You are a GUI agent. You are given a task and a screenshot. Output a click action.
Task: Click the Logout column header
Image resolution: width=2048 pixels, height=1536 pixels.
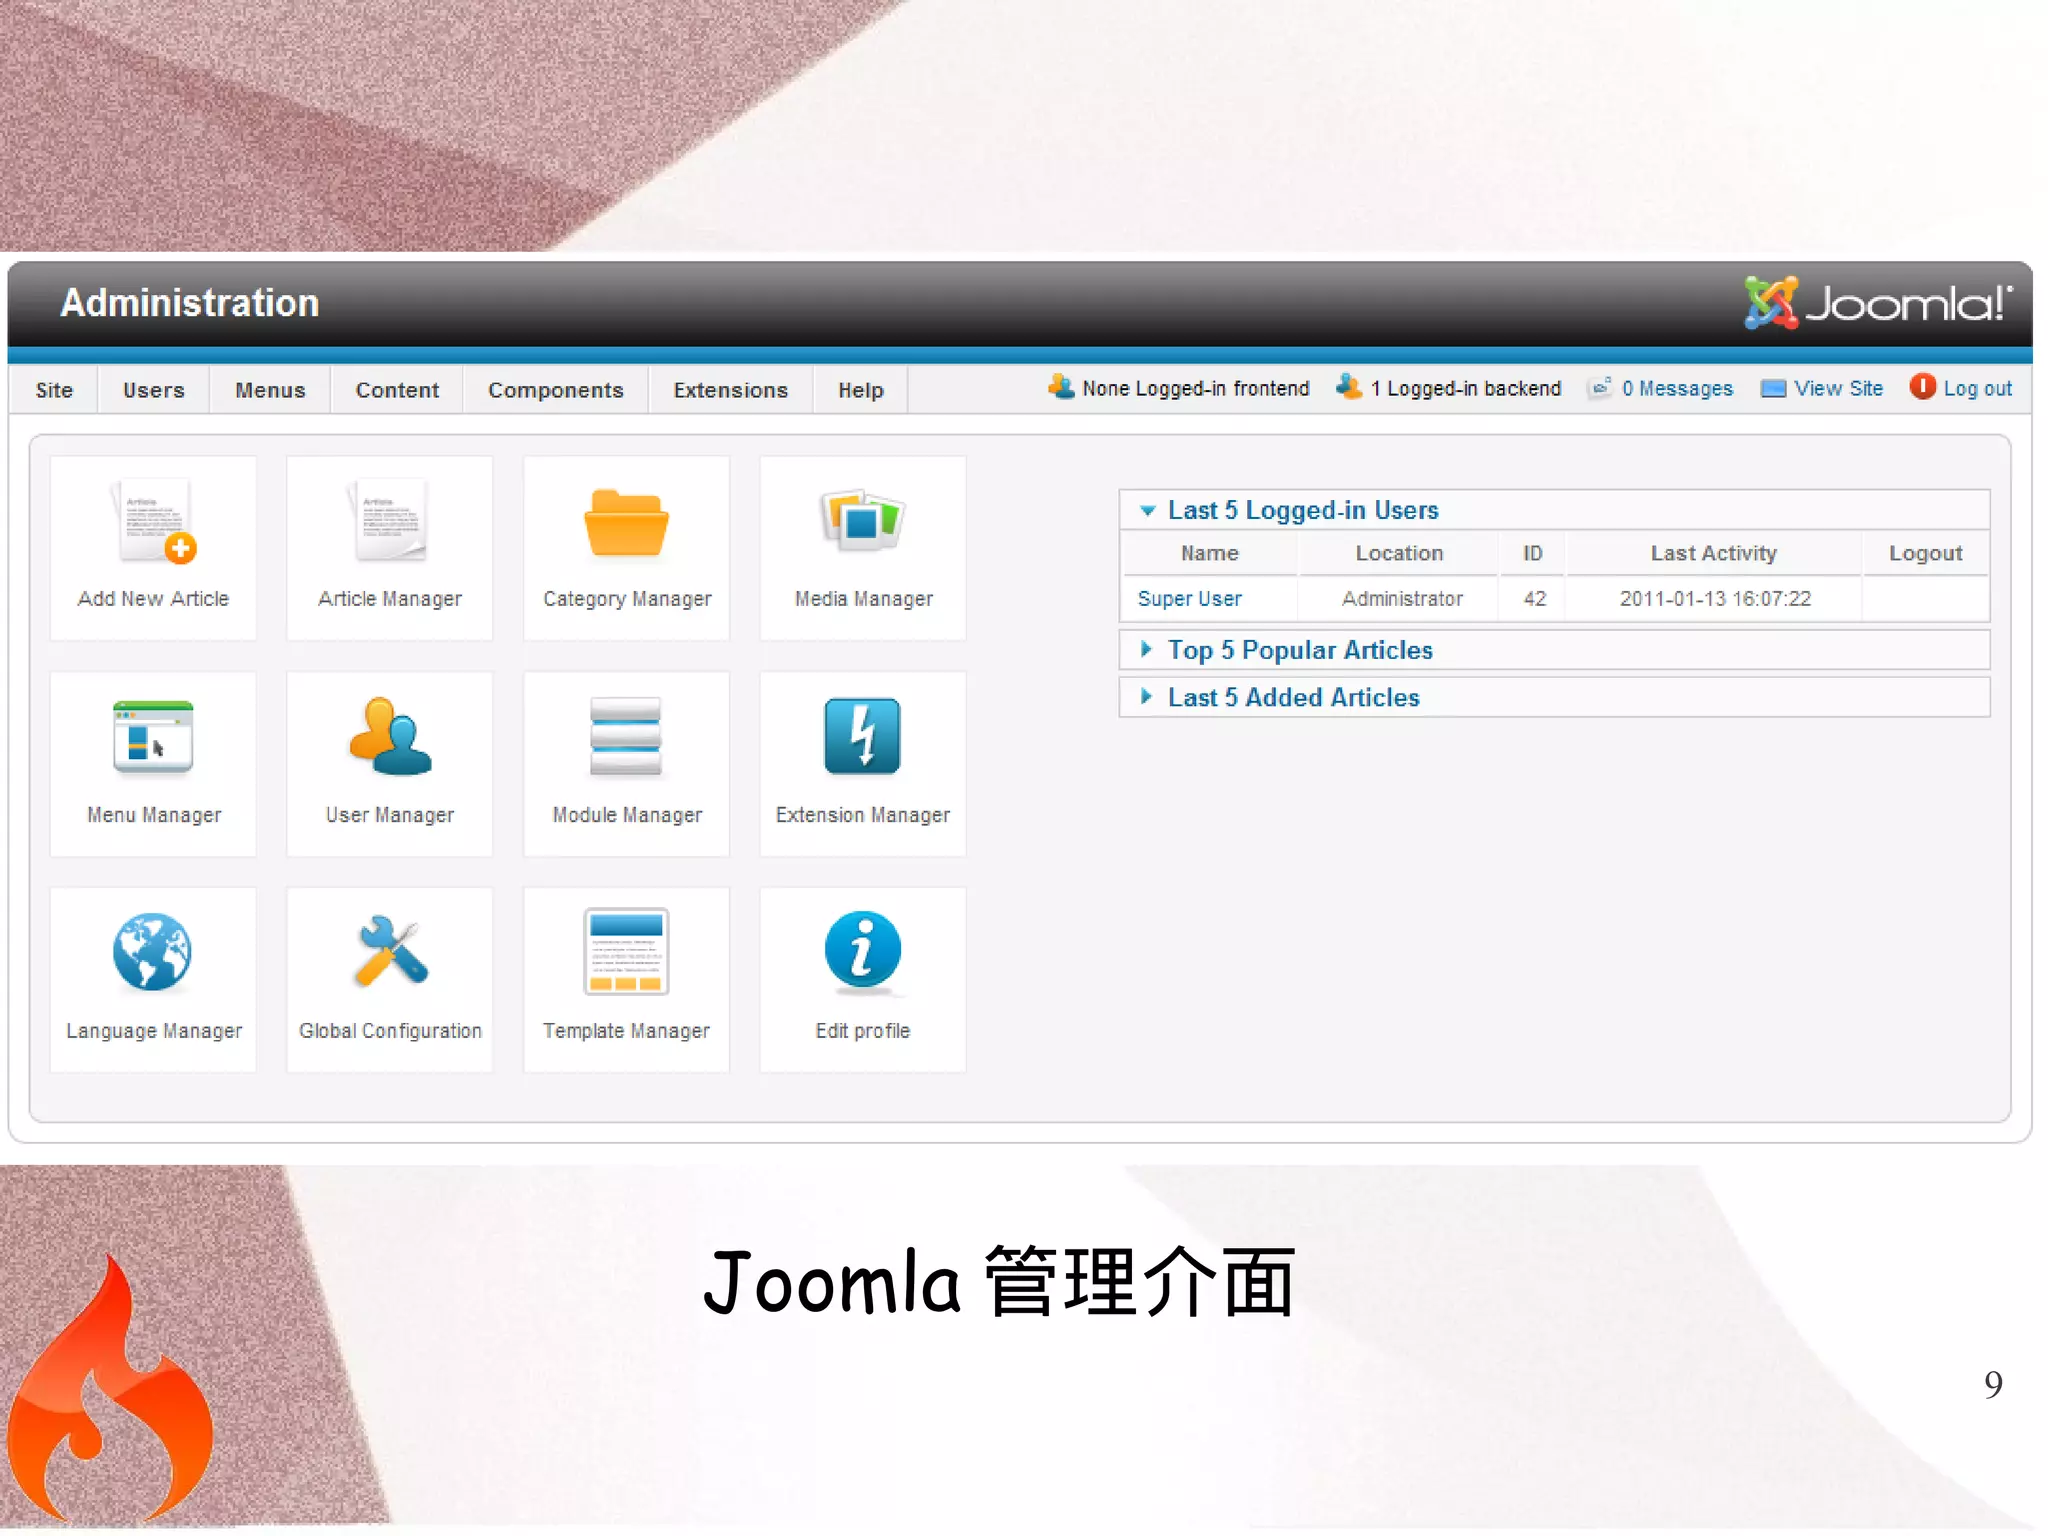pos(1925,553)
